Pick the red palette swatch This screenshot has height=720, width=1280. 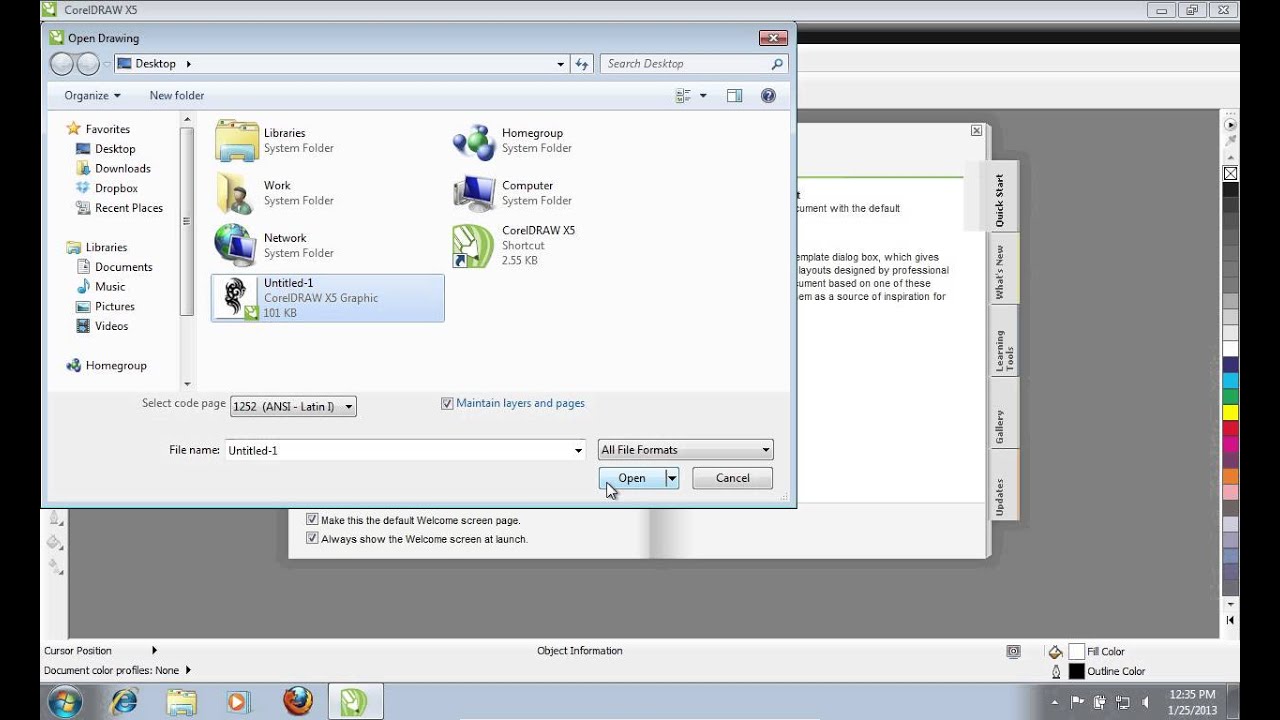[x=1230, y=428]
